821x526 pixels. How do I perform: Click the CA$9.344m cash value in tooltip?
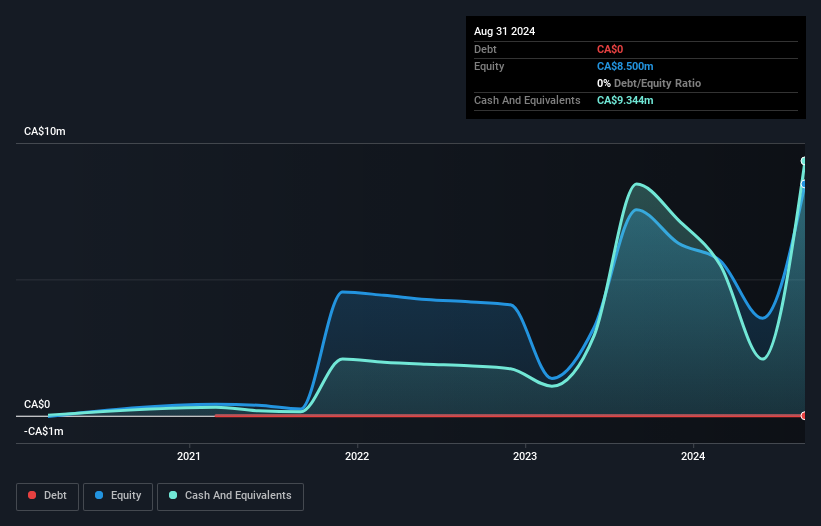[x=625, y=100]
